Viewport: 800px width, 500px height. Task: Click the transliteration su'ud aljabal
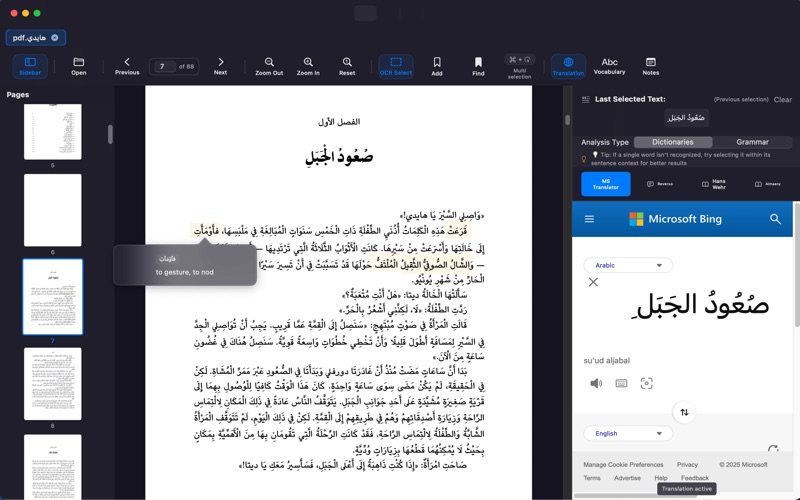(607, 361)
